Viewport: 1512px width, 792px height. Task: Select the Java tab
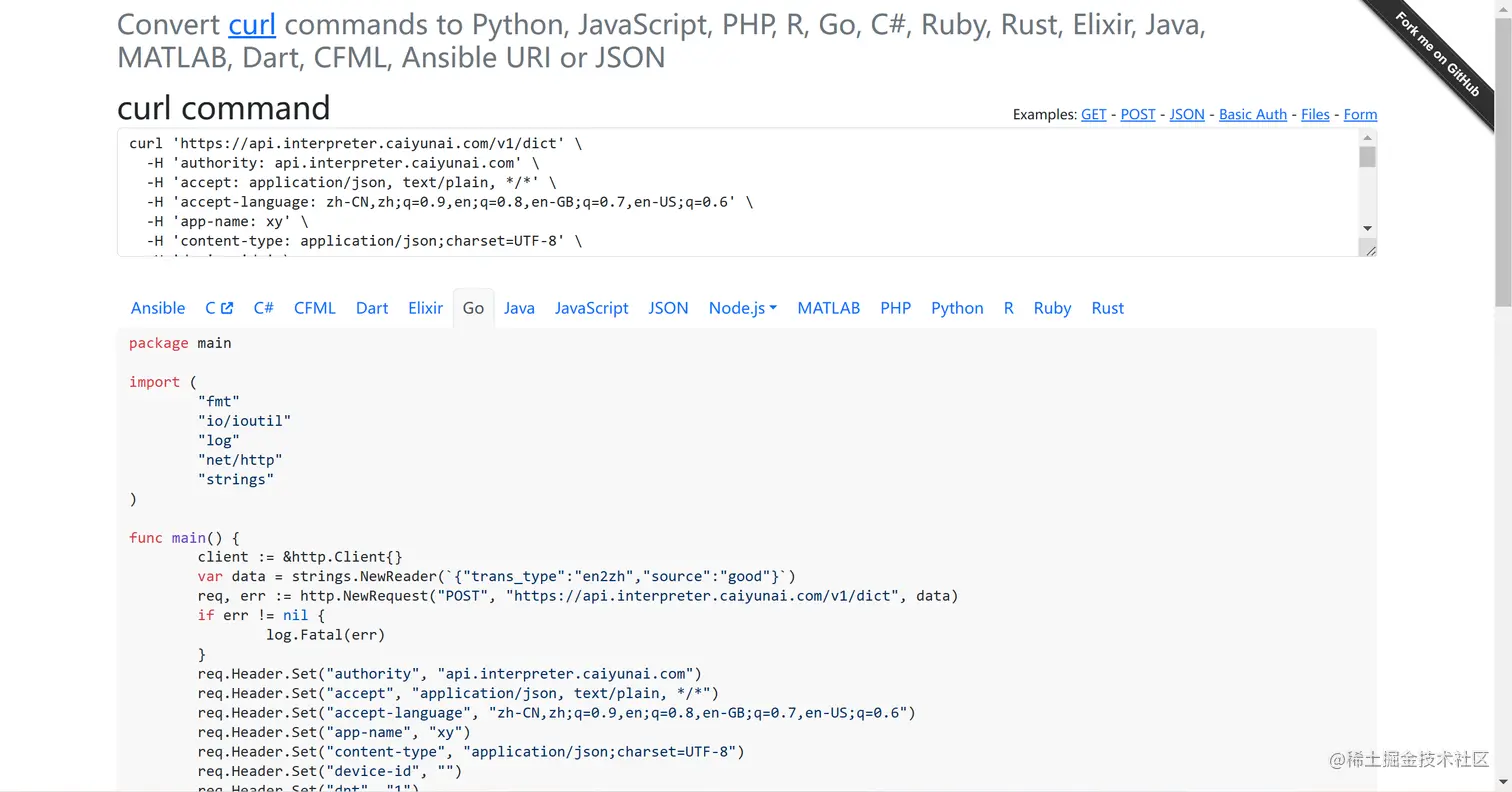coord(519,308)
